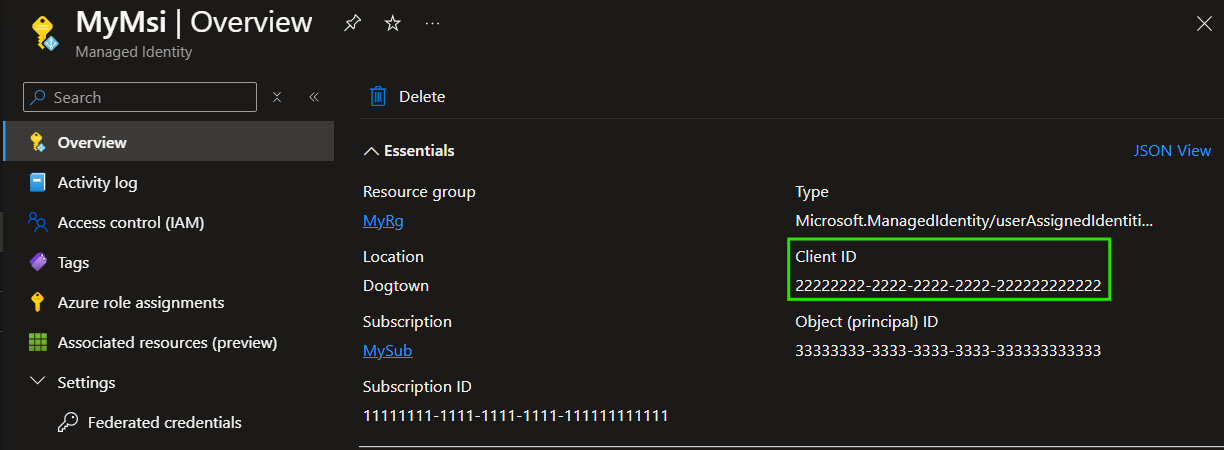Open Access control (IAM)
This screenshot has height=450, width=1224.
pos(169,222)
